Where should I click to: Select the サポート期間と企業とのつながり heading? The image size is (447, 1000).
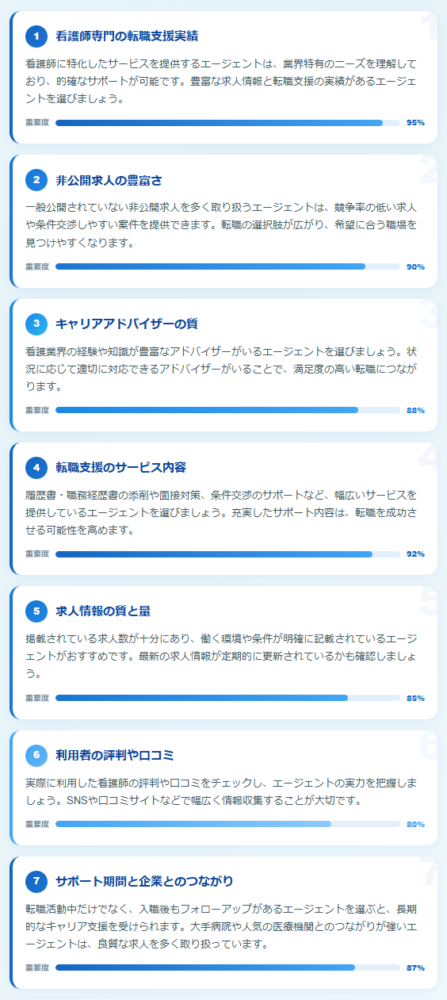[x=144, y=882]
